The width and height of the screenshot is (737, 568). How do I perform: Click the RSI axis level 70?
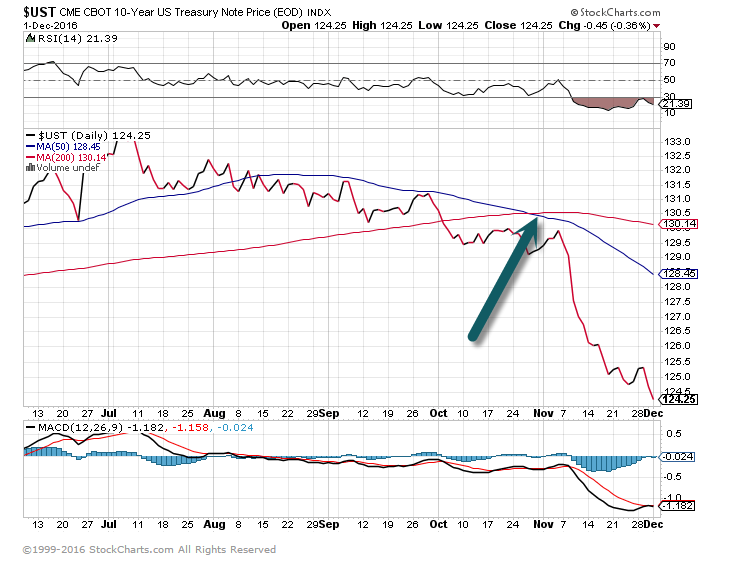(669, 63)
